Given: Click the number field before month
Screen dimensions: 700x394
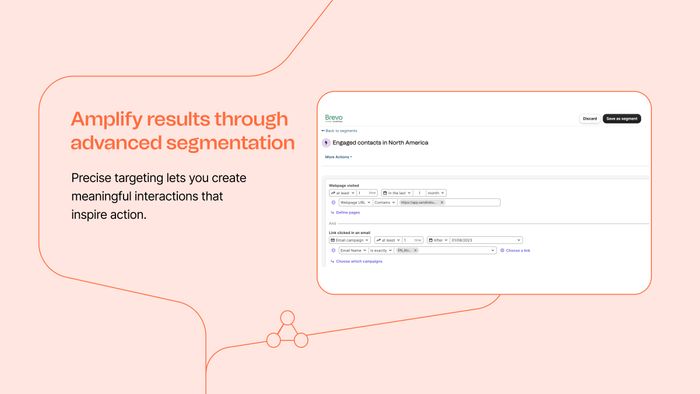Looking at the screenshot, I should 419,193.
